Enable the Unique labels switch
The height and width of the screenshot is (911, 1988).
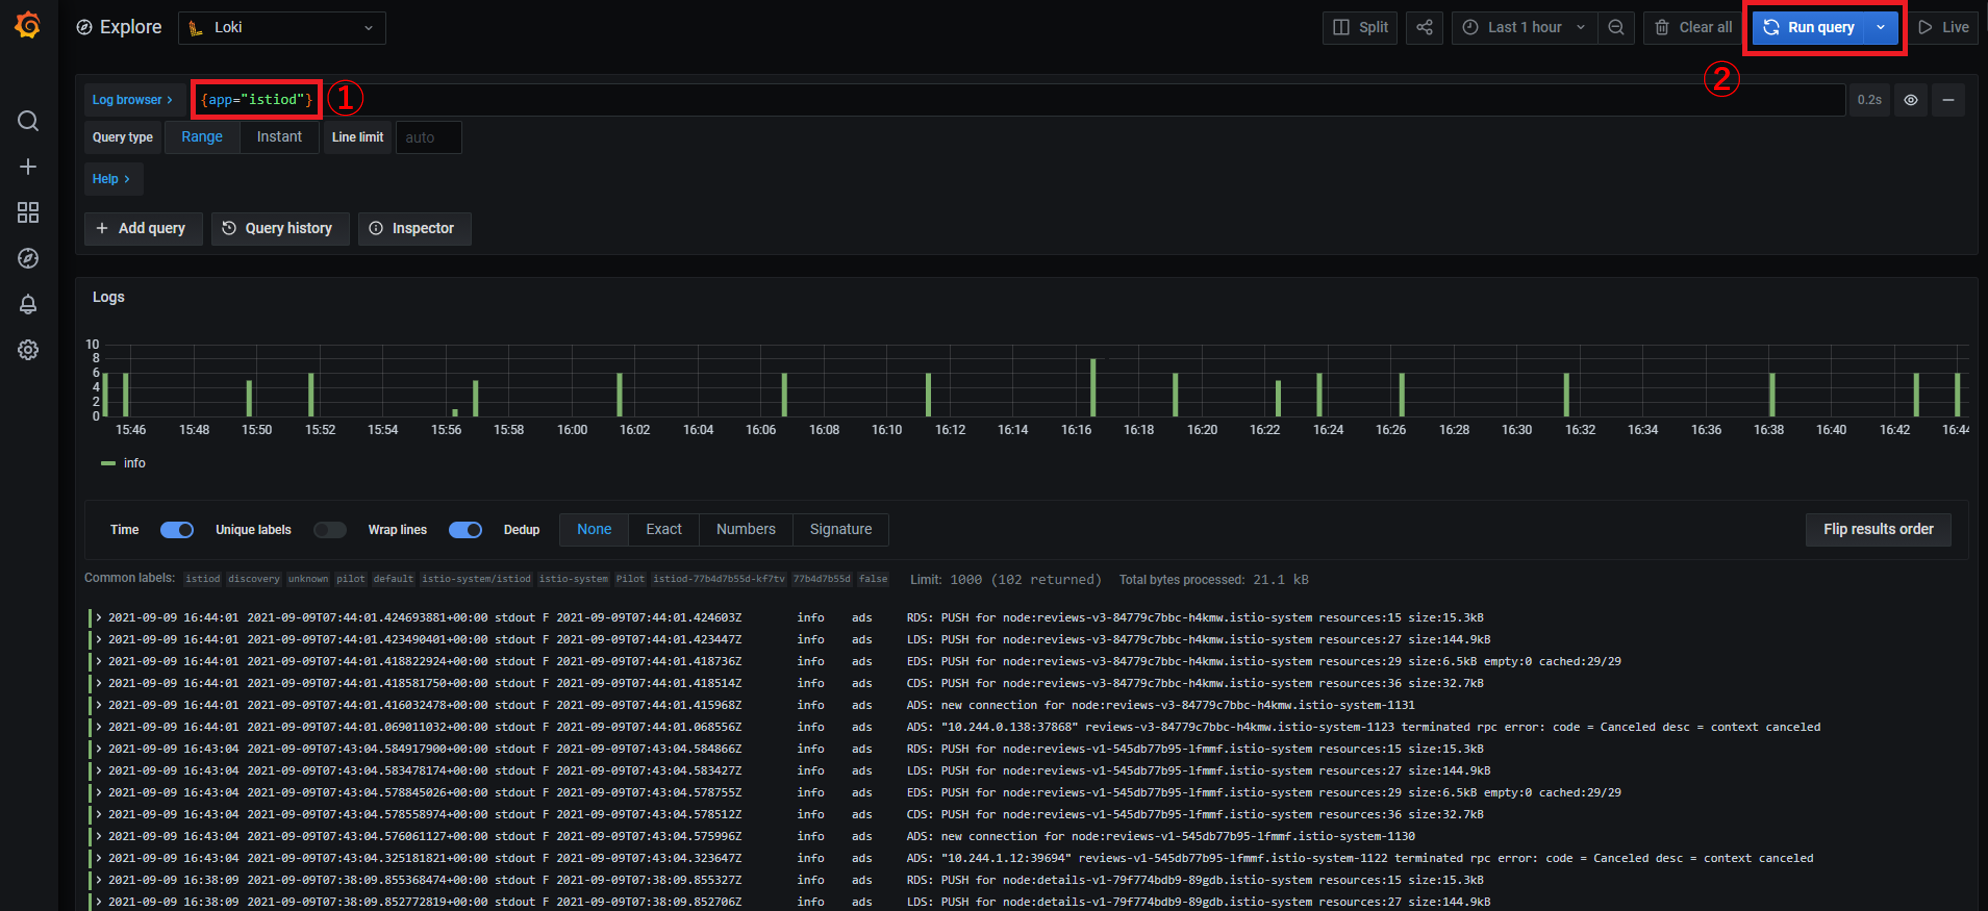[x=329, y=530]
